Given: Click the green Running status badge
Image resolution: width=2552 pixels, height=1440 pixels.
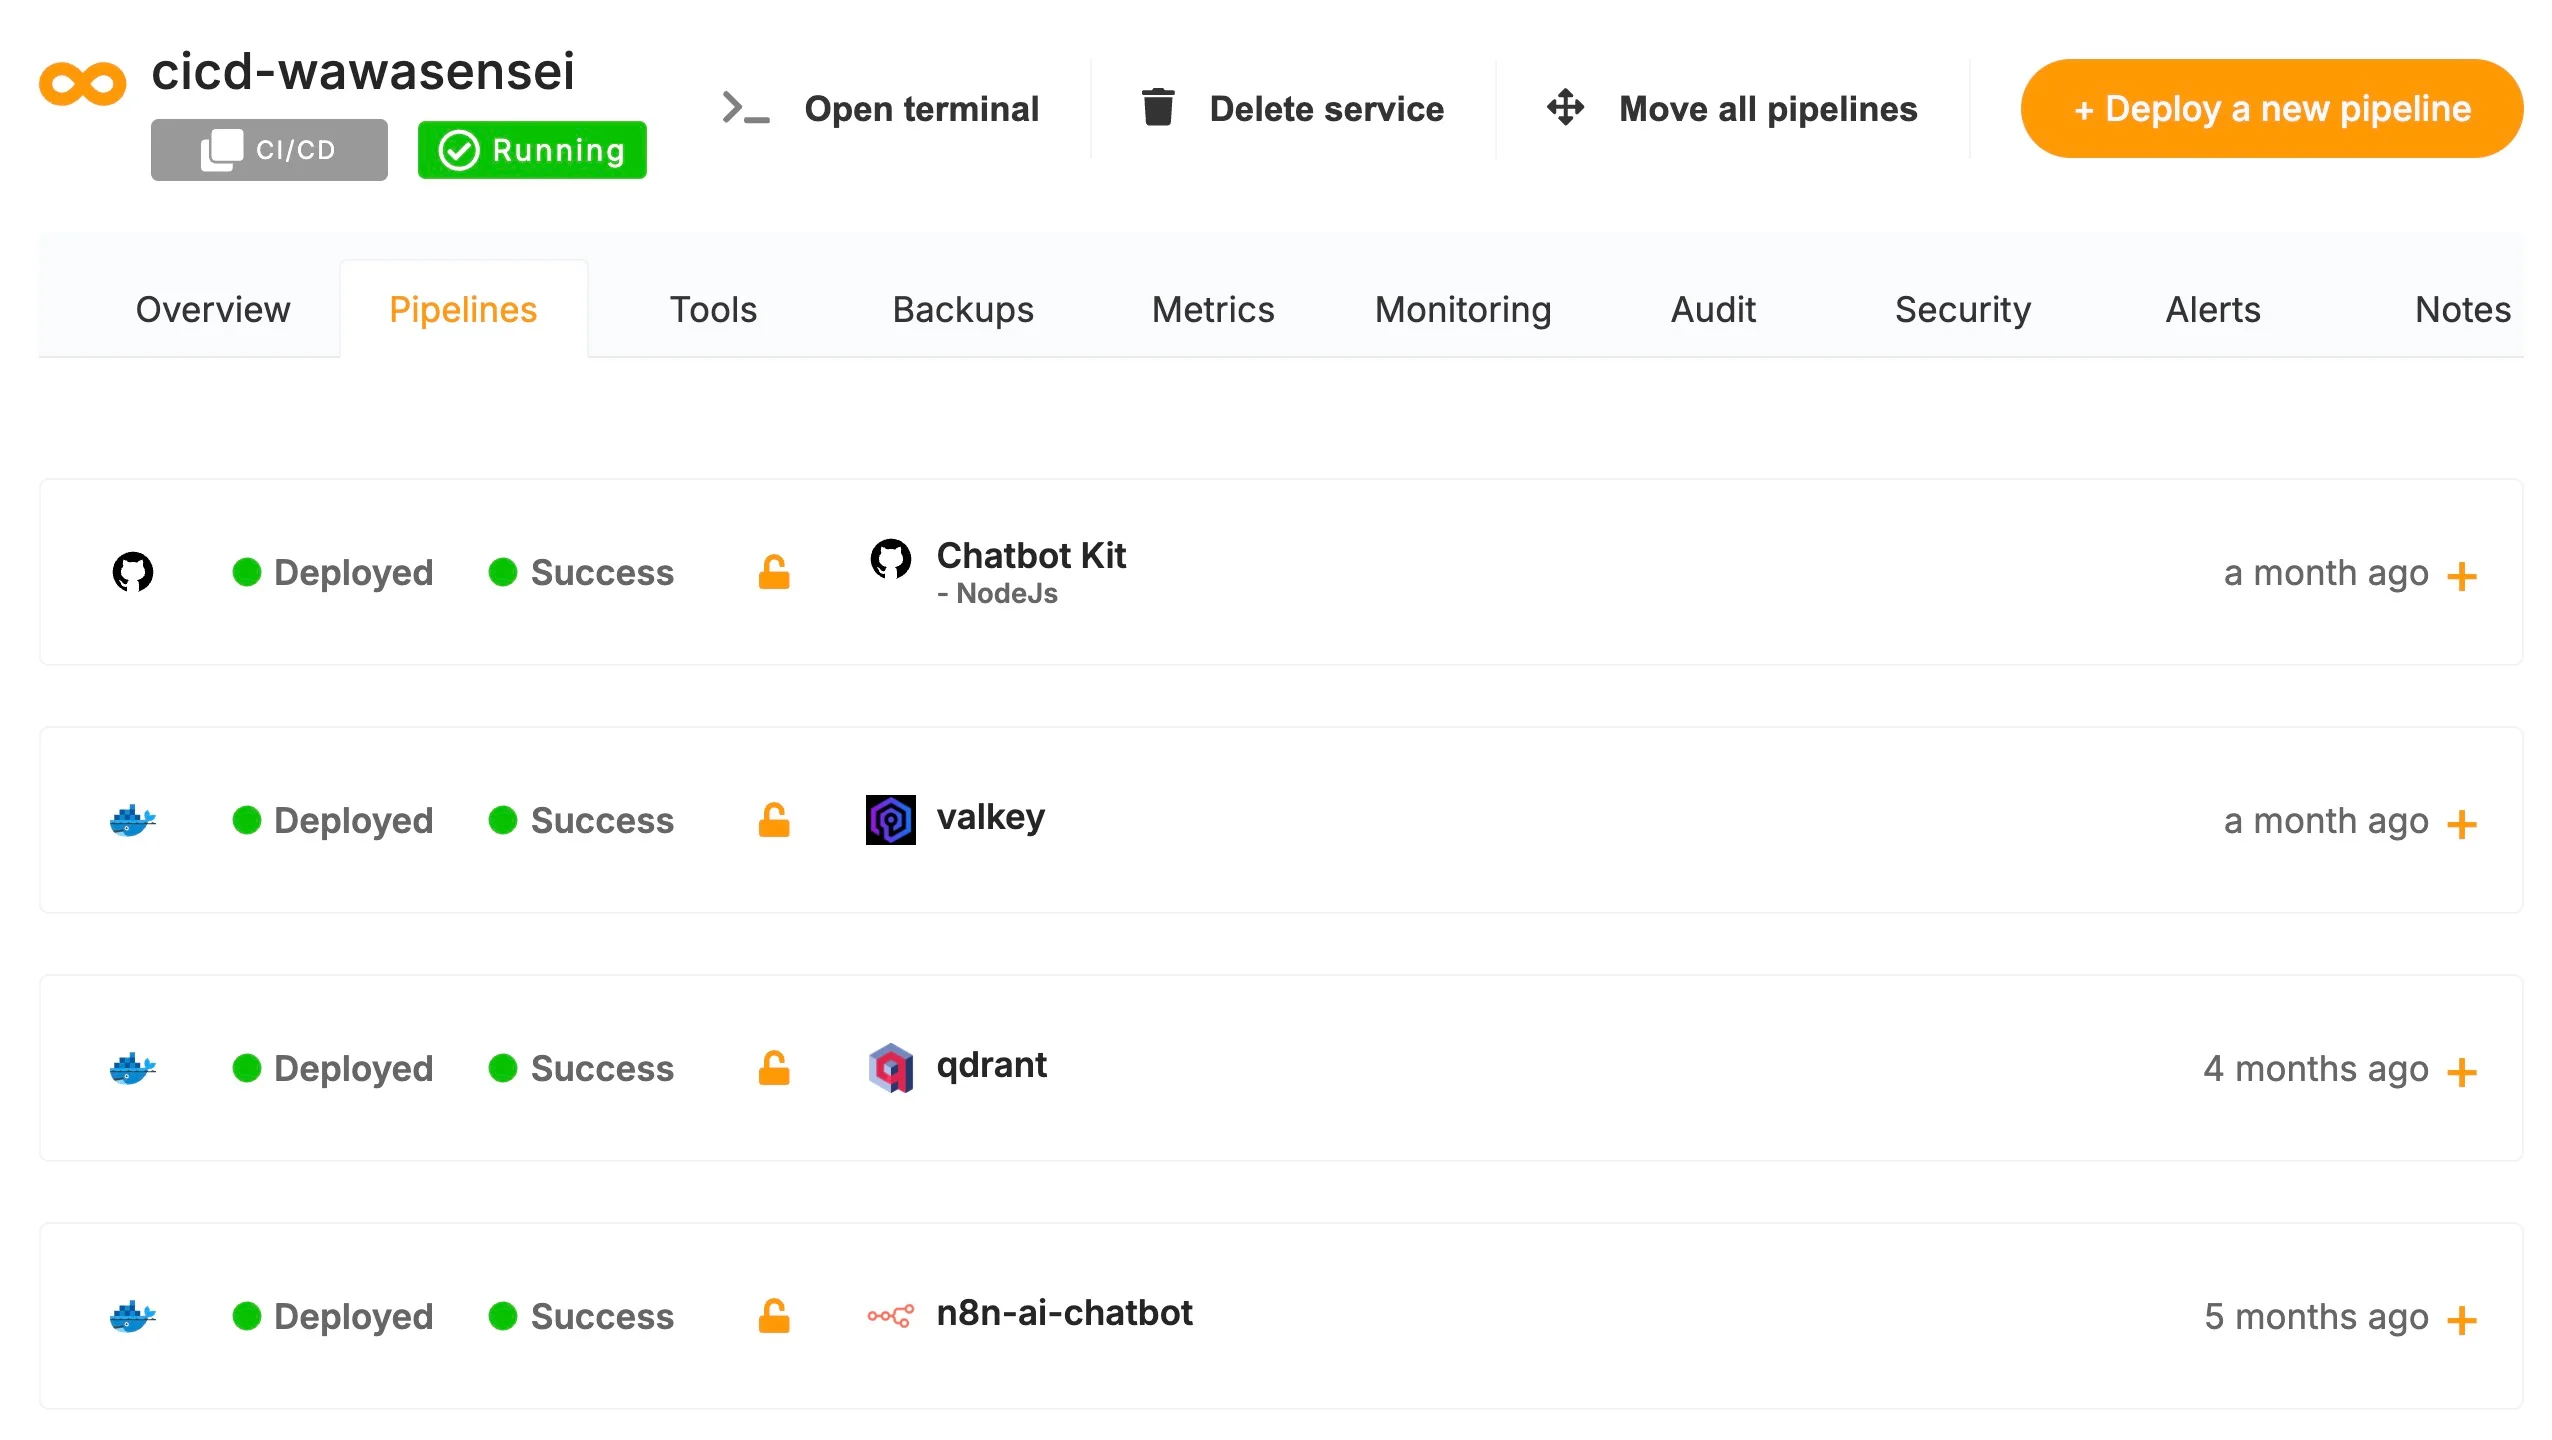Looking at the screenshot, I should [x=531, y=150].
